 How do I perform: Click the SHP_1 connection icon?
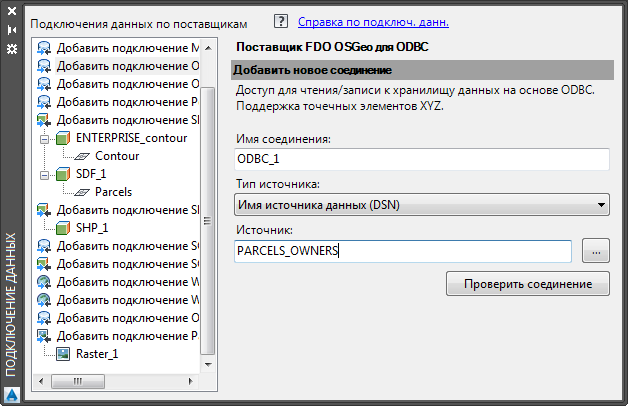tap(64, 228)
